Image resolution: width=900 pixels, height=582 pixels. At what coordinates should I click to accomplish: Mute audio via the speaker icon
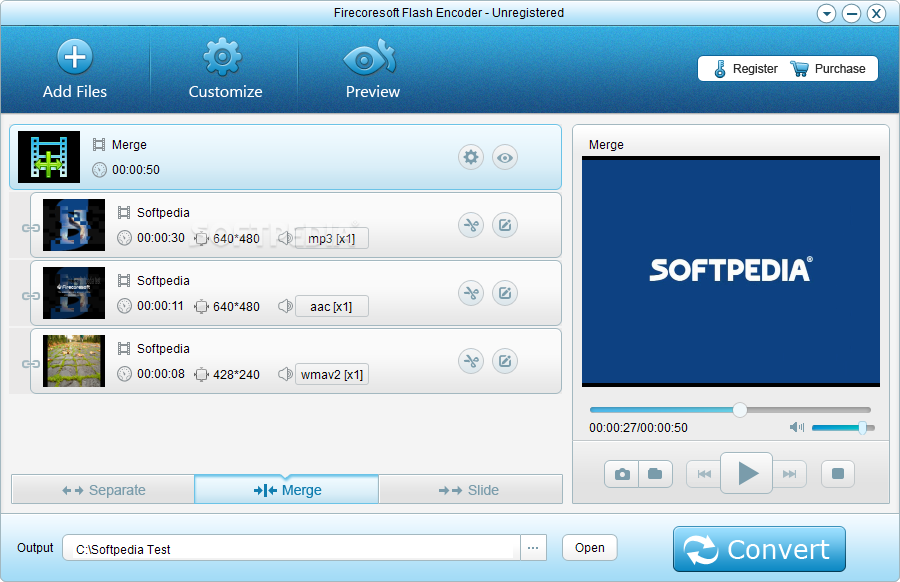(x=797, y=428)
